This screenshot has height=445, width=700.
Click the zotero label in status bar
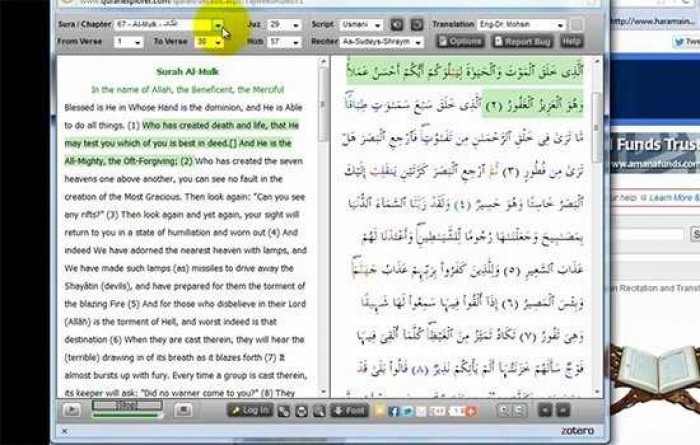coord(577,431)
